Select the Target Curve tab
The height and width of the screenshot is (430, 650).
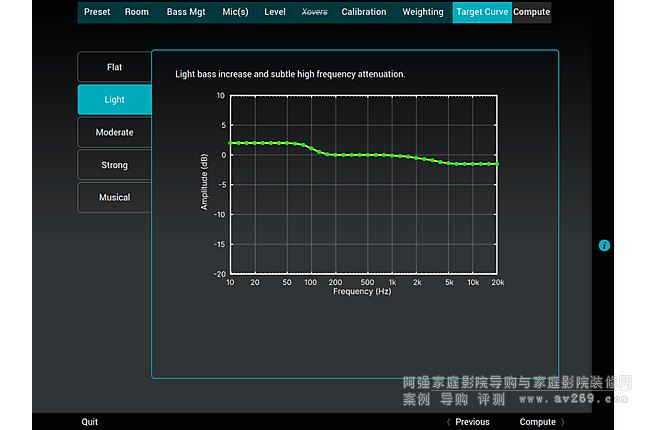[x=482, y=12]
